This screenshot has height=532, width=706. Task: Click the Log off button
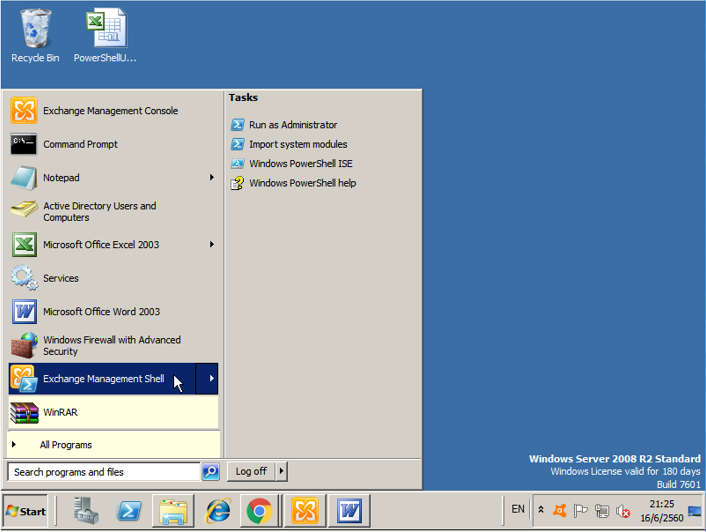pyautogui.click(x=251, y=471)
